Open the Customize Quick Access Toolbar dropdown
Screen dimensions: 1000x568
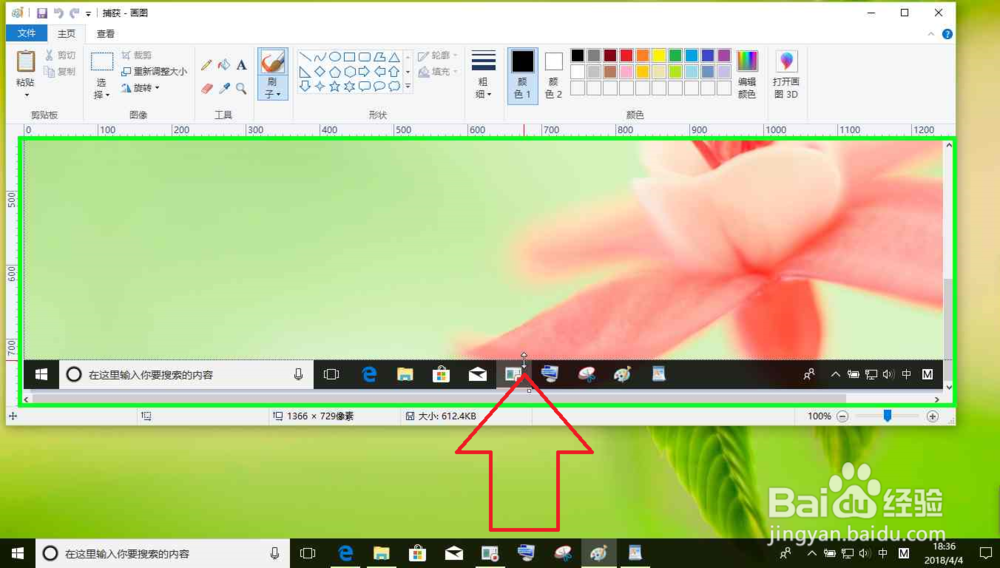tap(88, 13)
